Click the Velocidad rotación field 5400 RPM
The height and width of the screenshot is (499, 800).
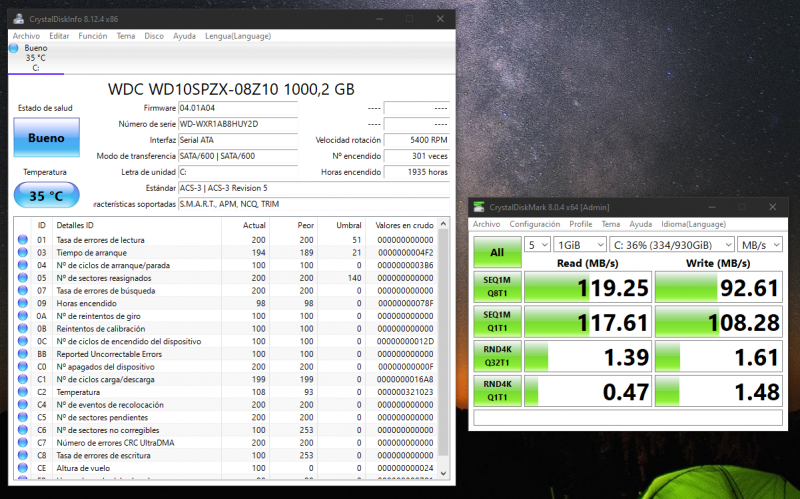(x=416, y=140)
